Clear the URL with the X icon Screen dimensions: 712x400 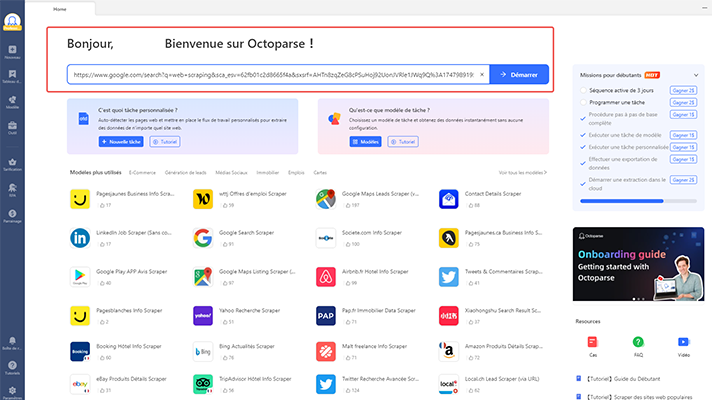pyautogui.click(x=482, y=74)
